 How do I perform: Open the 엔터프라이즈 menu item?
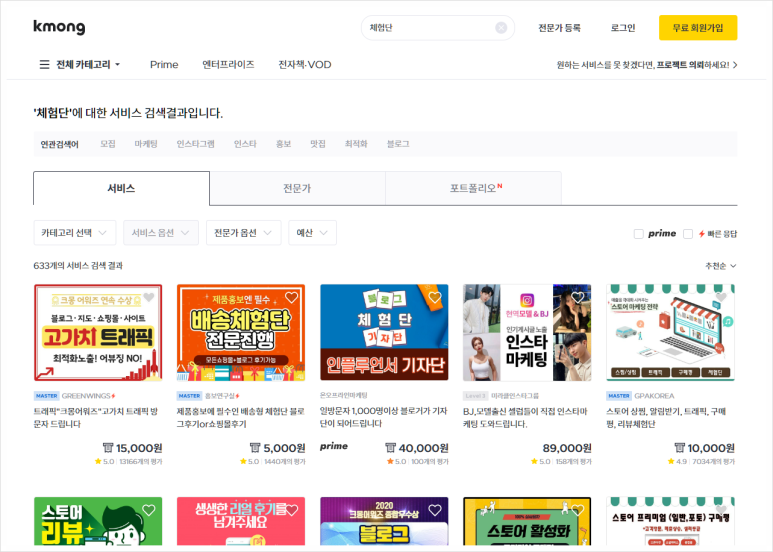[228, 65]
